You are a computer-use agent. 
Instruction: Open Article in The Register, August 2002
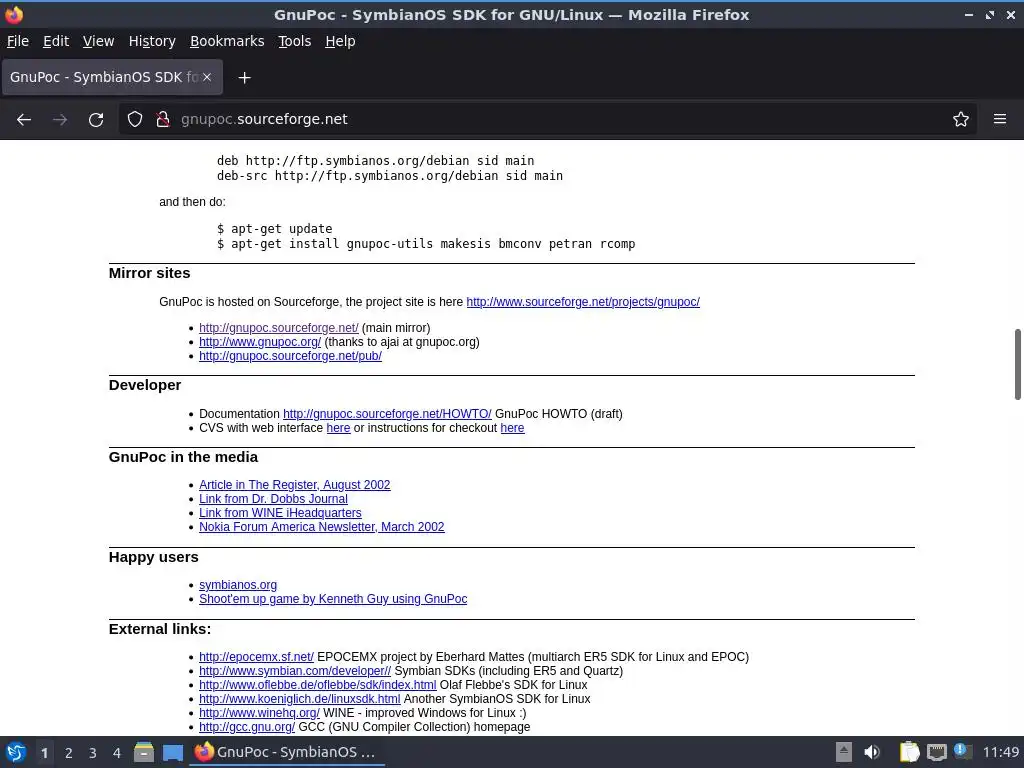coord(295,485)
